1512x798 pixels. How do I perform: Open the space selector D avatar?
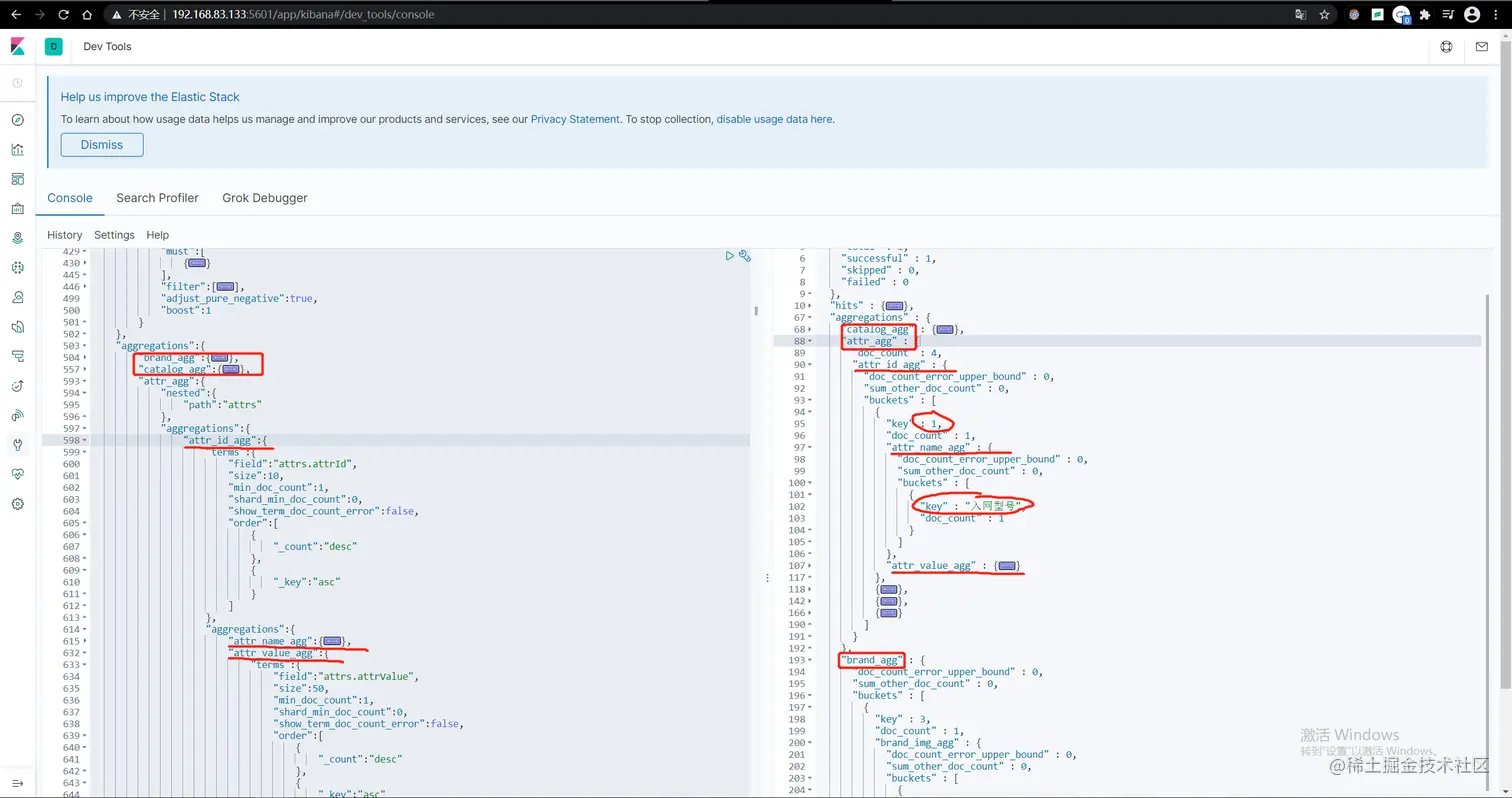pyautogui.click(x=53, y=47)
